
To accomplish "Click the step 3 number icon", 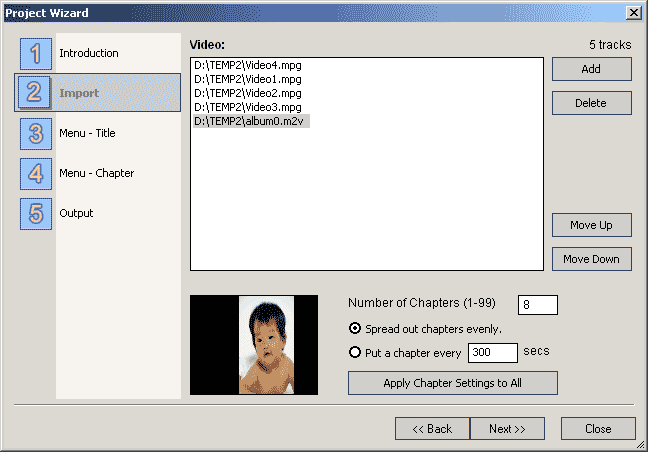I will pyautogui.click(x=36, y=134).
